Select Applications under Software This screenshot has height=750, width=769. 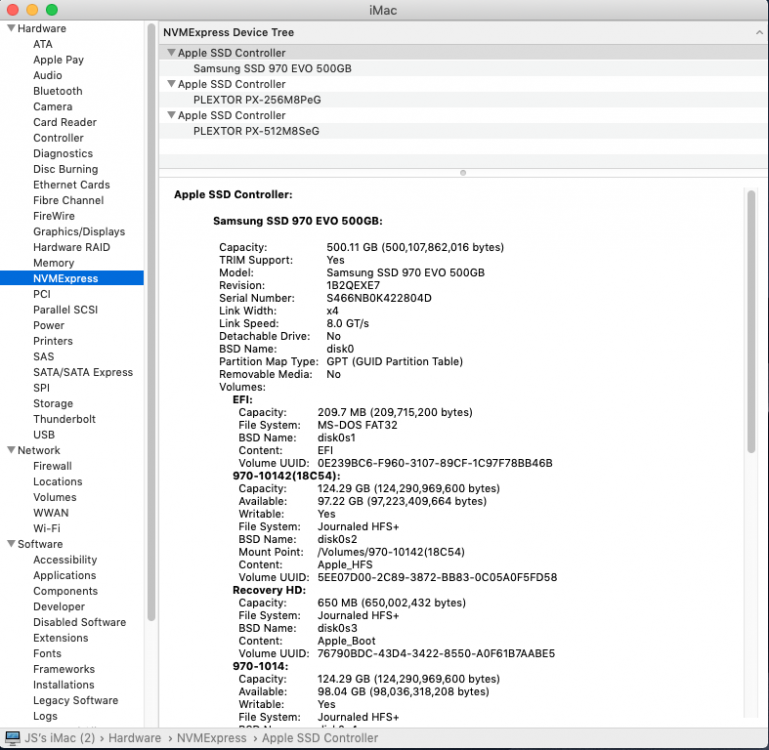65,575
